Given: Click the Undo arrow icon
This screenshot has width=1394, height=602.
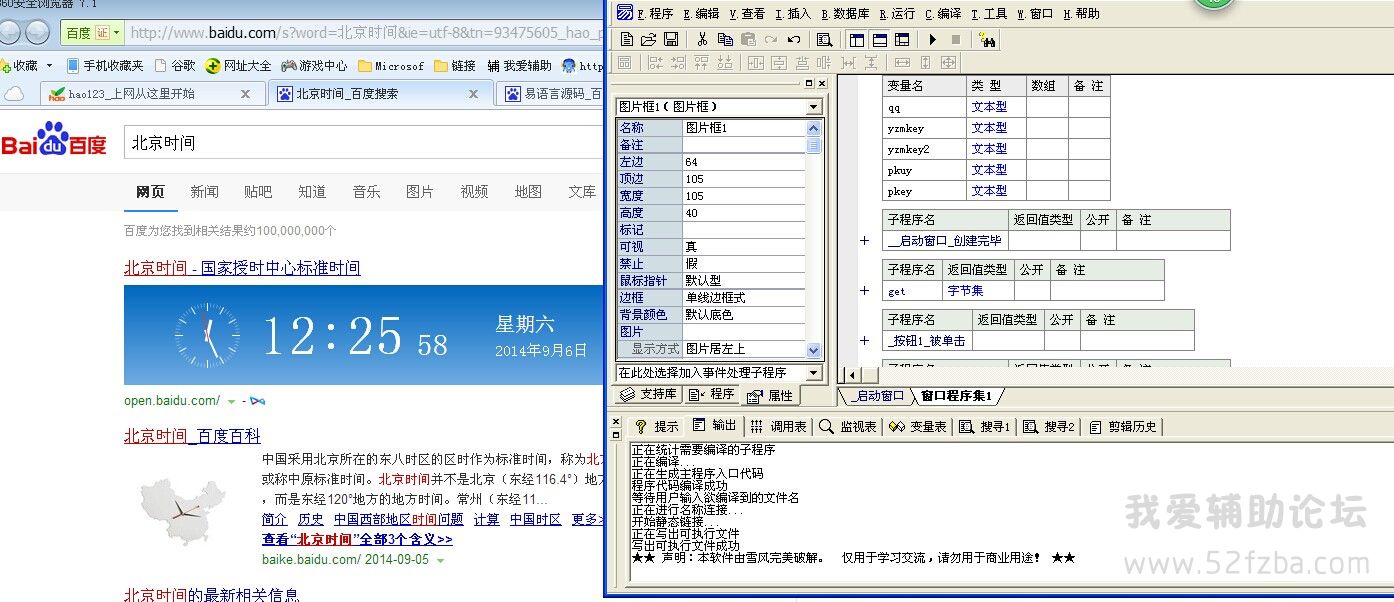Looking at the screenshot, I should [793, 40].
